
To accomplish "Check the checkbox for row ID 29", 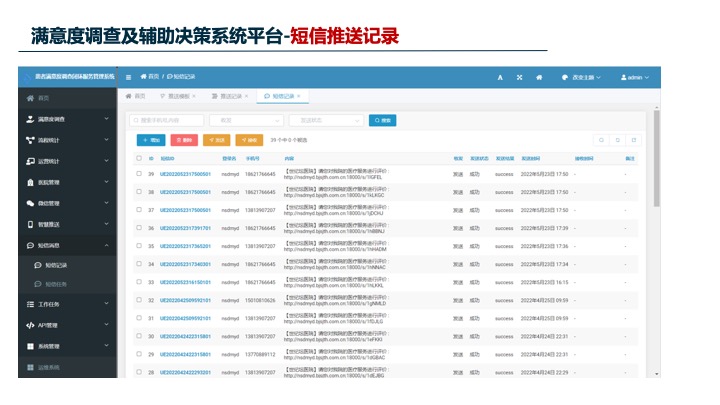I will 139,354.
